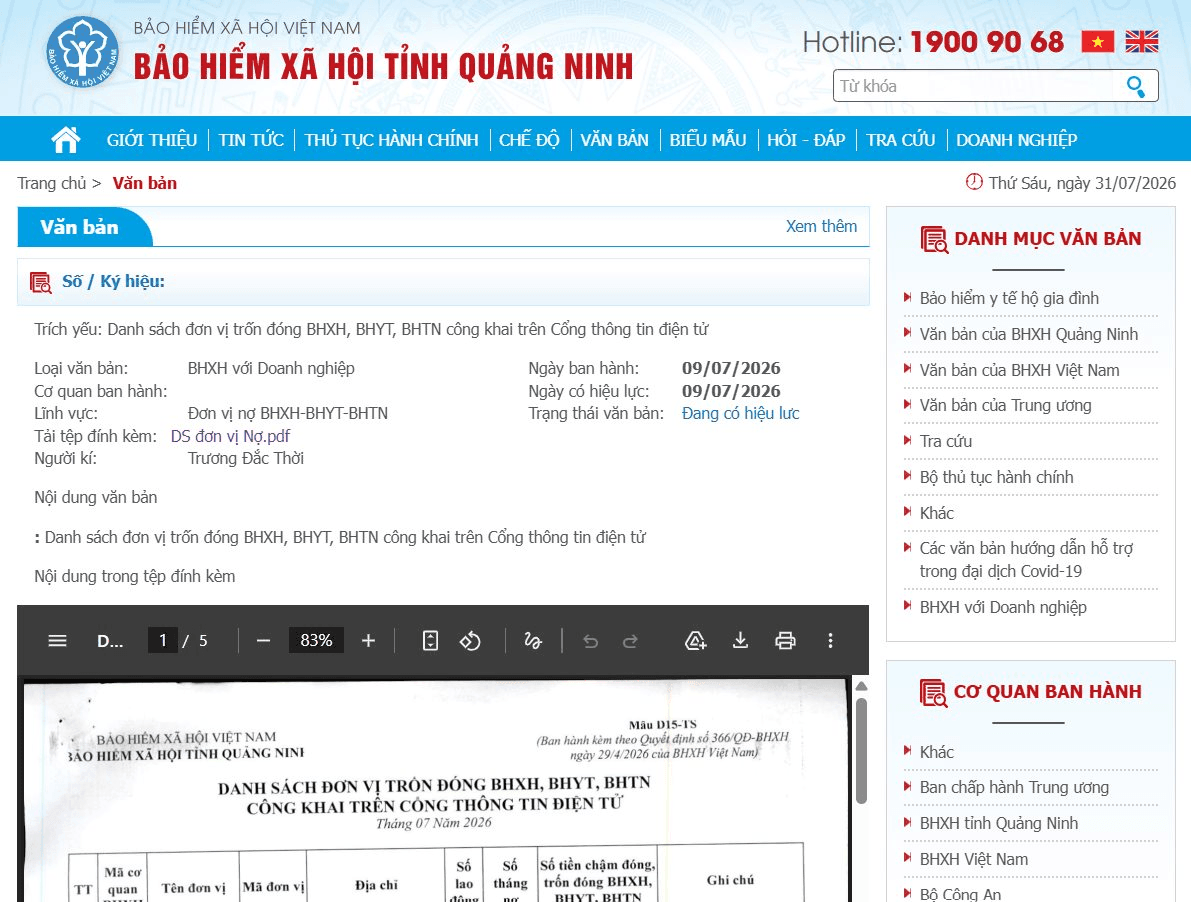Open Thủ tục hành chính menu
This screenshot has width=1191, height=902.
[x=391, y=140]
